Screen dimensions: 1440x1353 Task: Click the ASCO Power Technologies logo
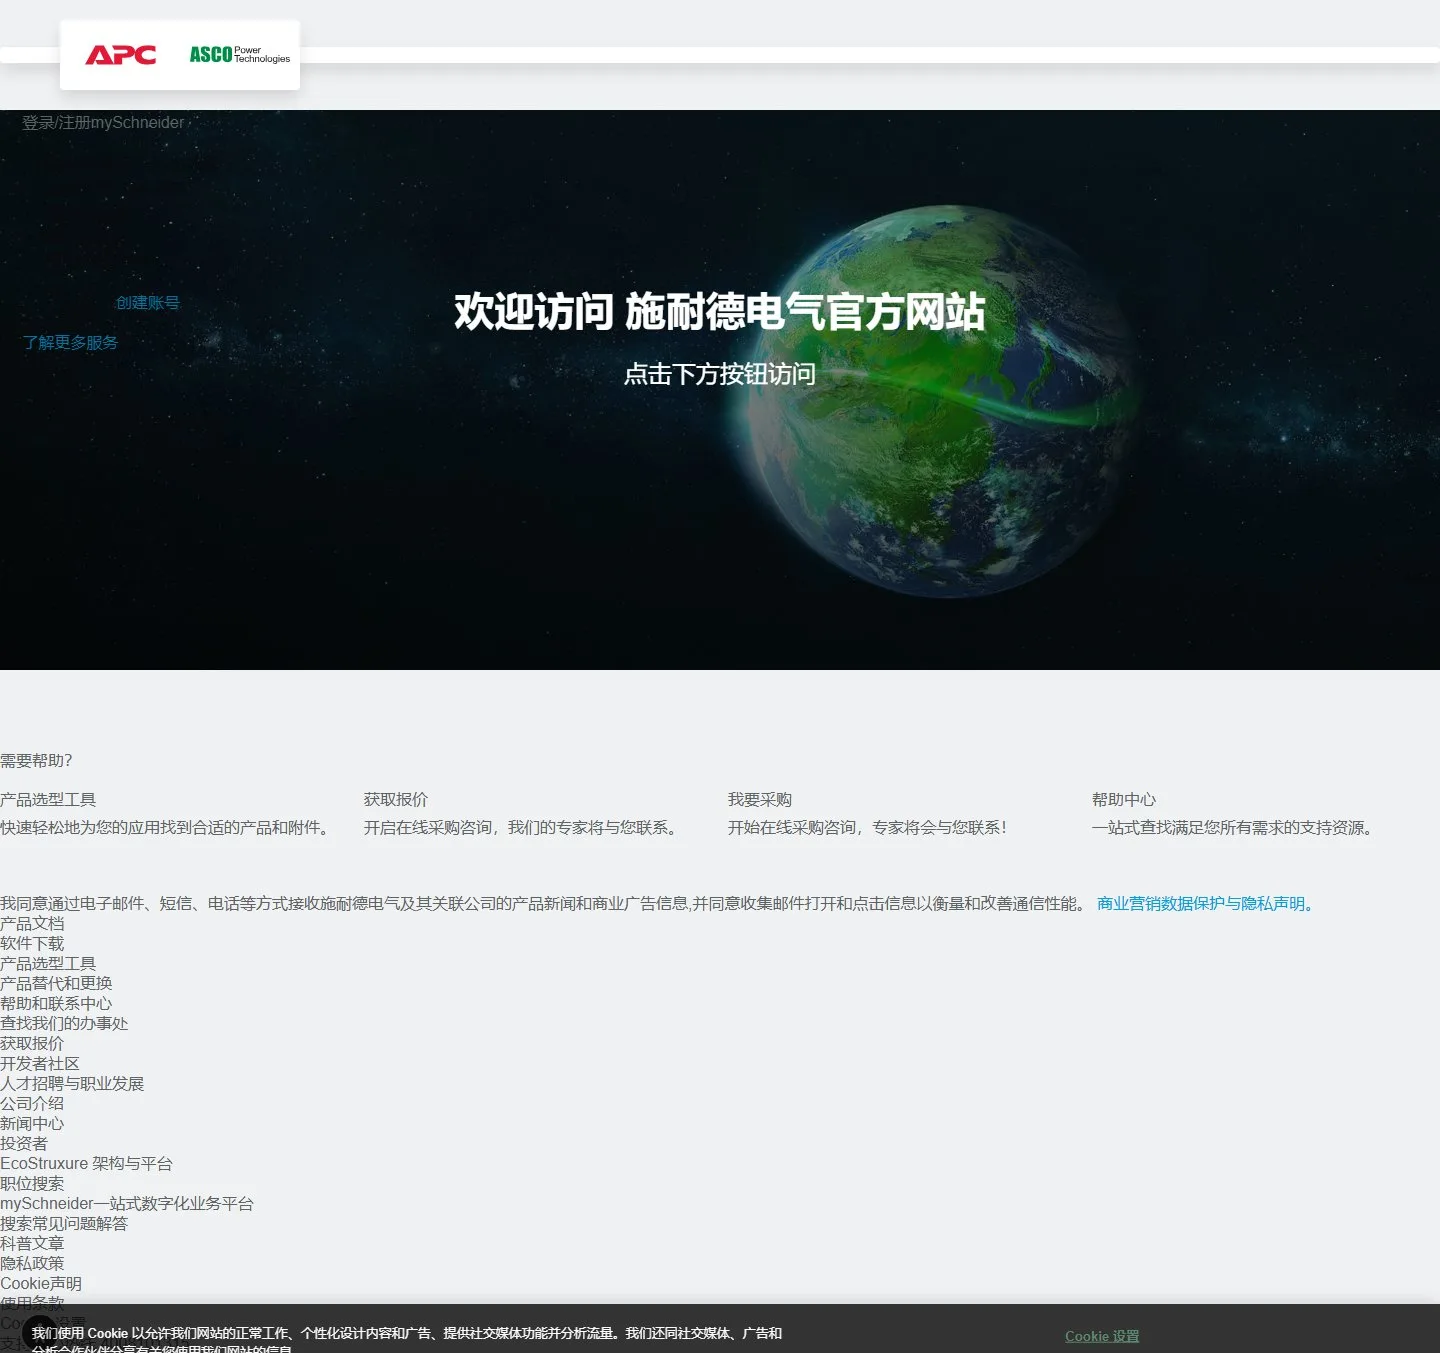[240, 54]
